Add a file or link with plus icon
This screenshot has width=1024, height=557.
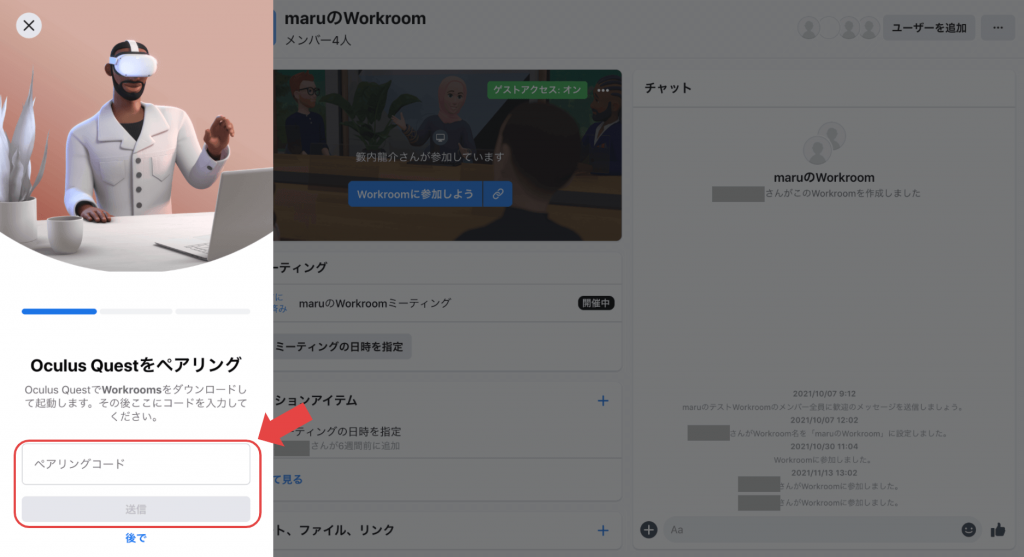pos(603,530)
